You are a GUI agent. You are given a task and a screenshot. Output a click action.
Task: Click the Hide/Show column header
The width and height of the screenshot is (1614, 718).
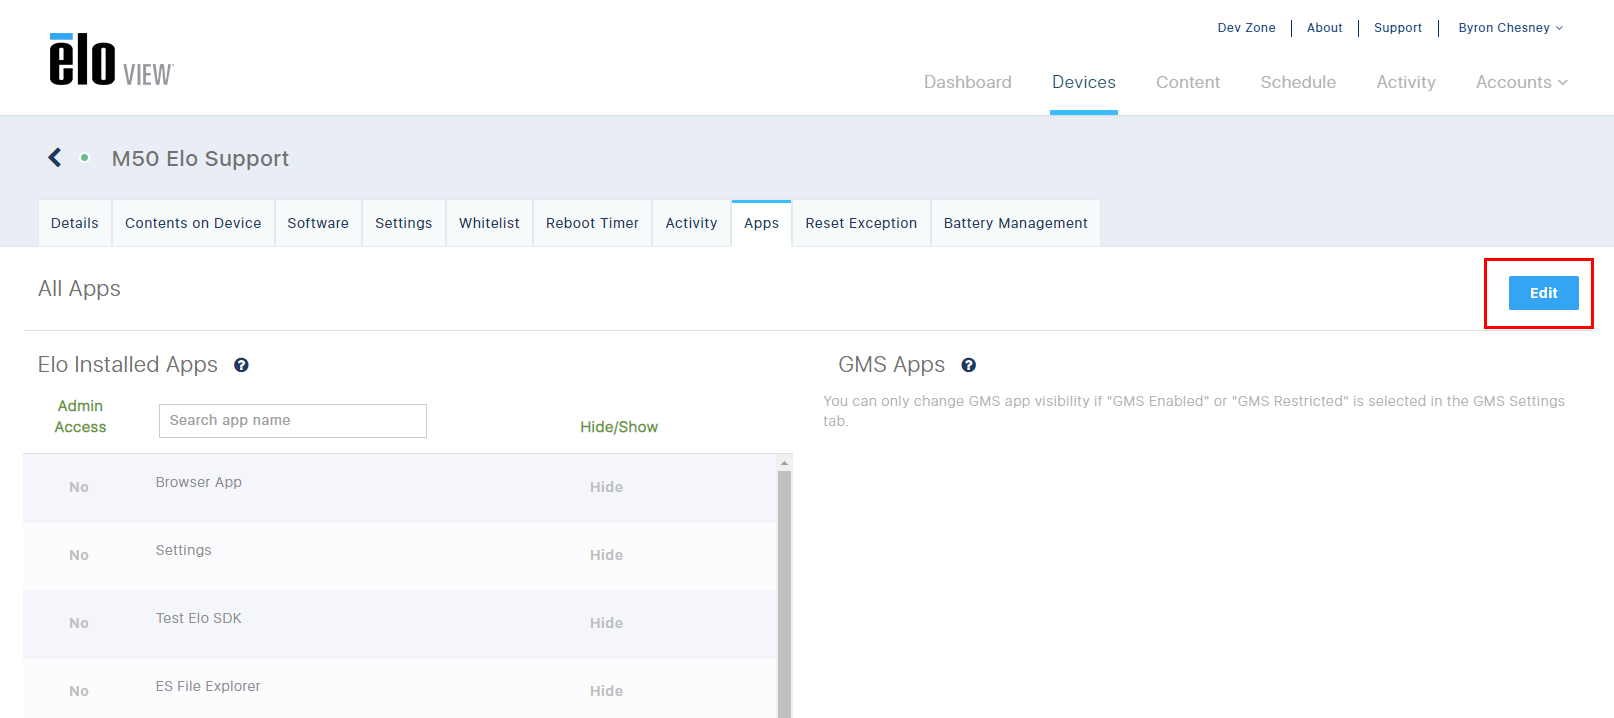tap(619, 427)
